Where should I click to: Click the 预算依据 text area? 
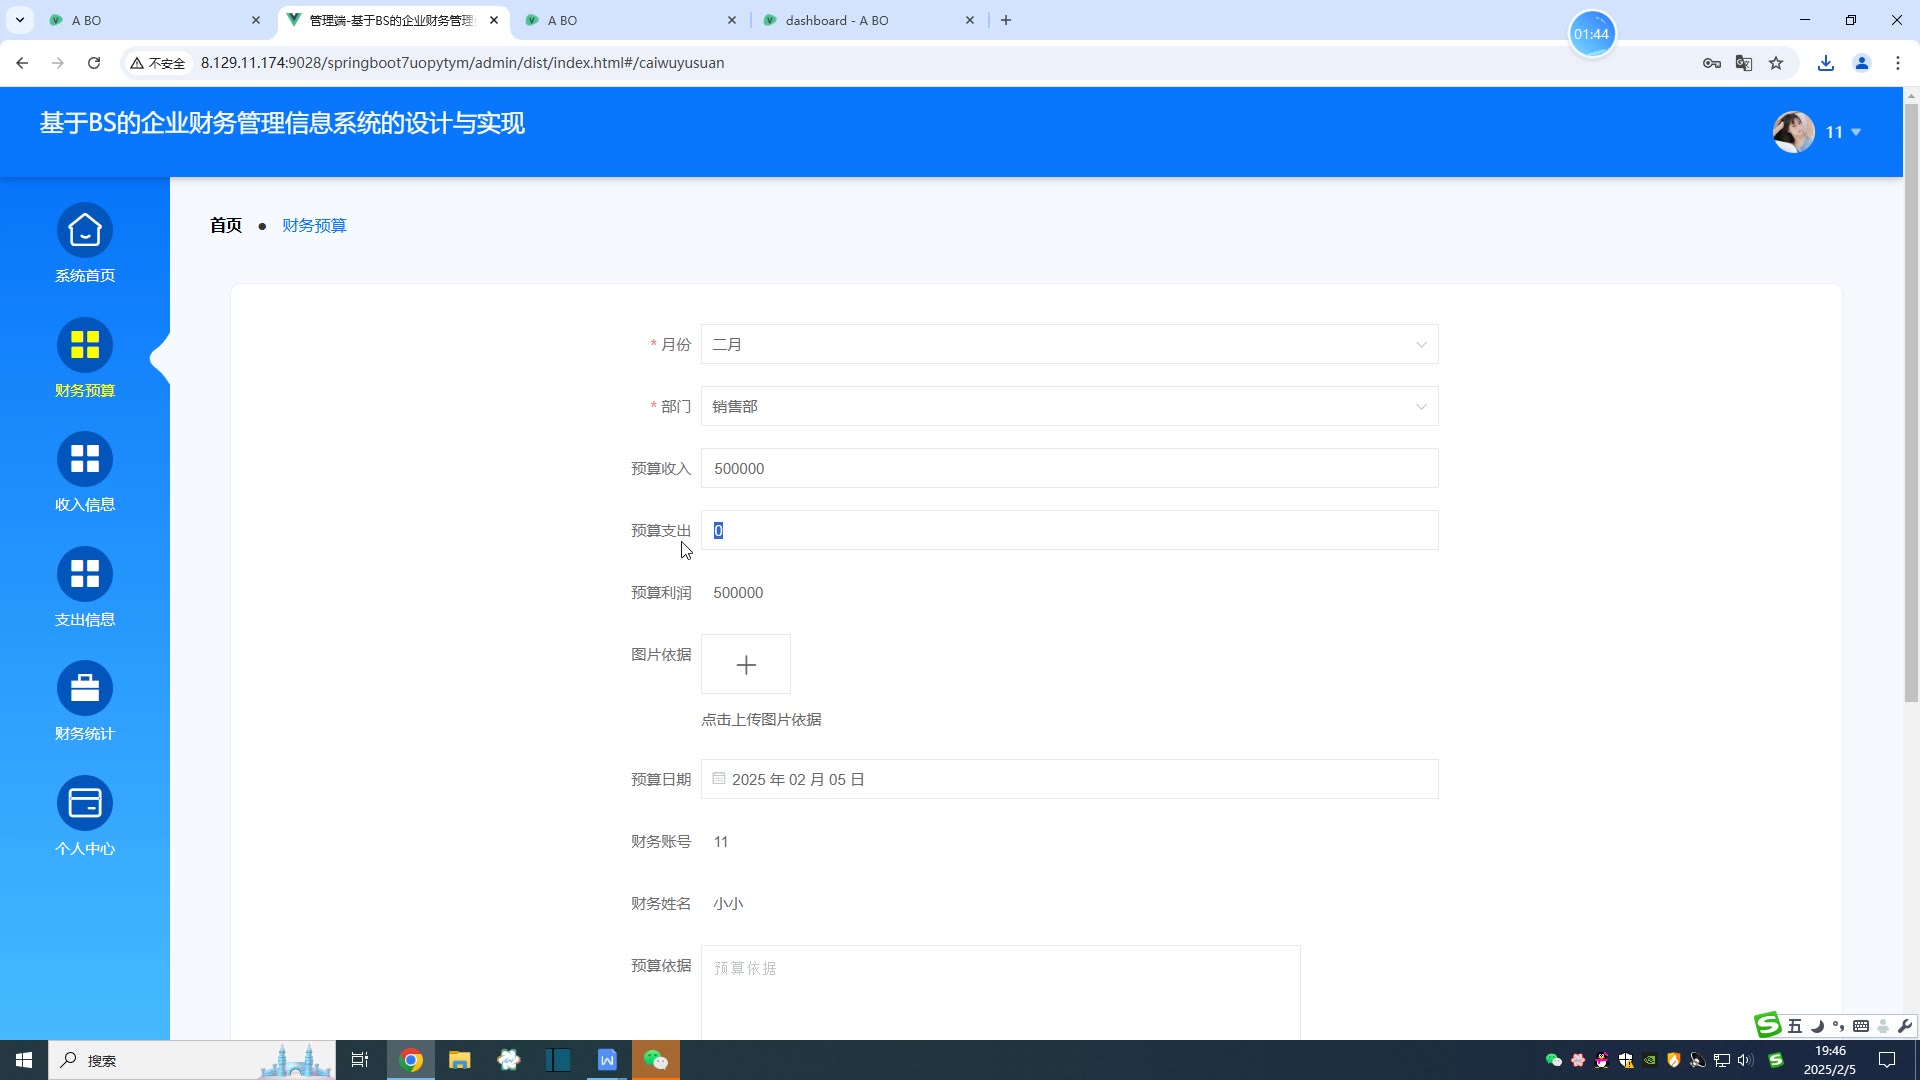point(1000,990)
